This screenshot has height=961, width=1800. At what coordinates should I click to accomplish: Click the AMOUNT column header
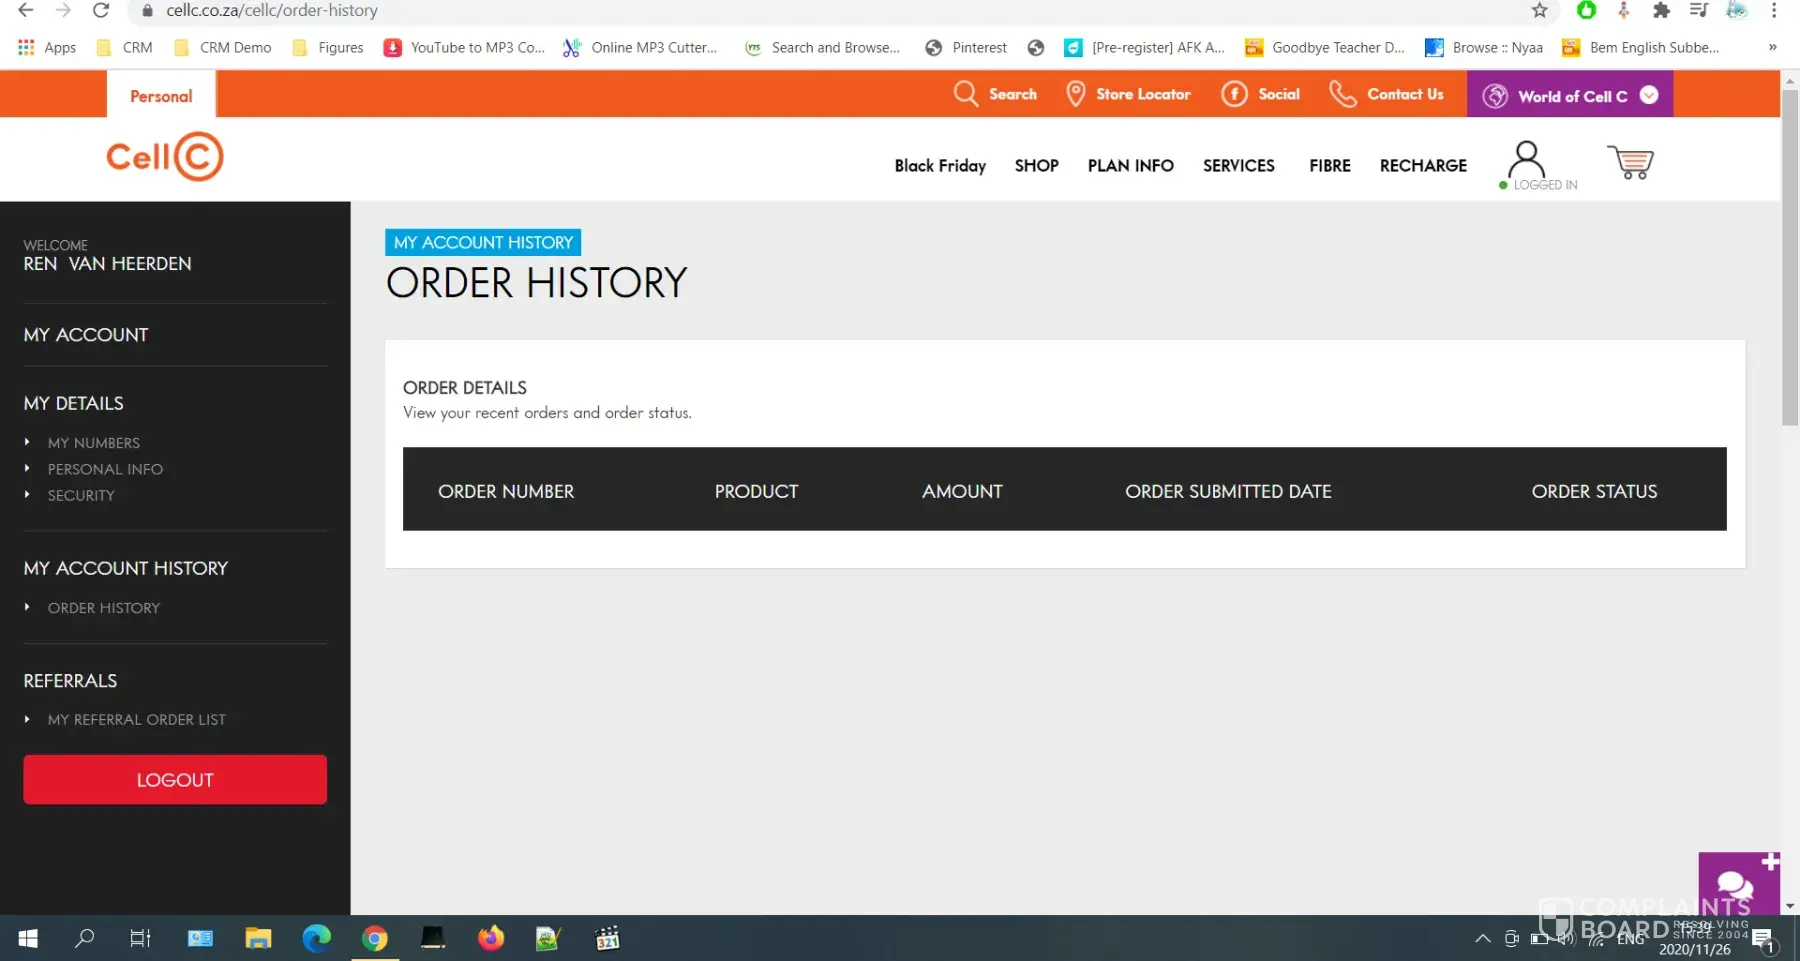(962, 491)
